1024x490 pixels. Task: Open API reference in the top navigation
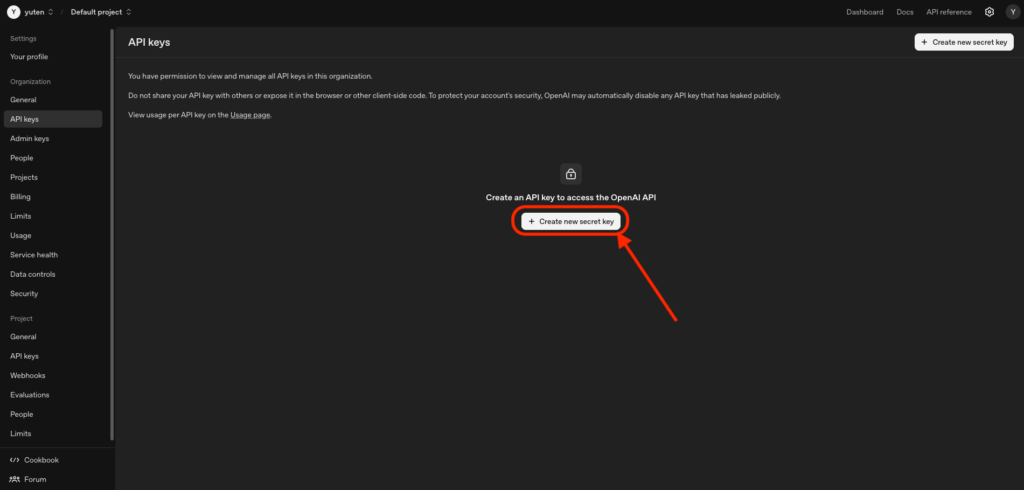pos(948,12)
